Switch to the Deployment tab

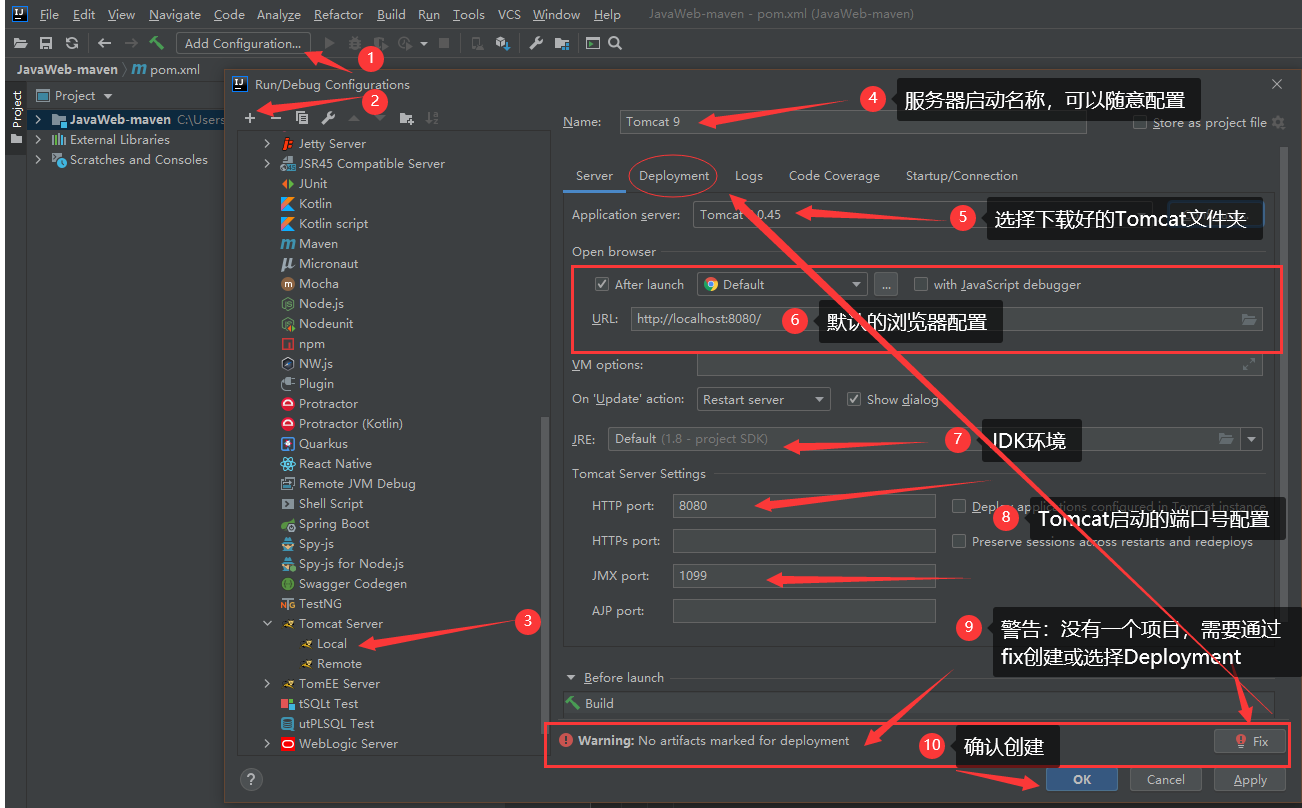tap(674, 176)
